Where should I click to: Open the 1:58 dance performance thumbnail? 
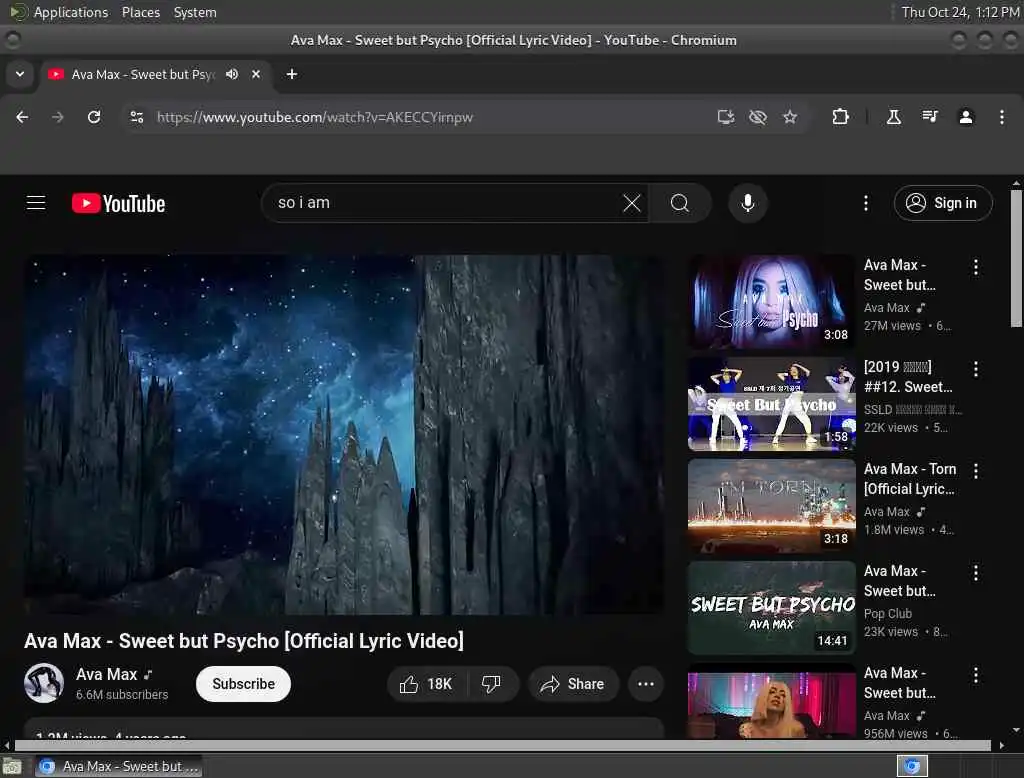pos(771,404)
